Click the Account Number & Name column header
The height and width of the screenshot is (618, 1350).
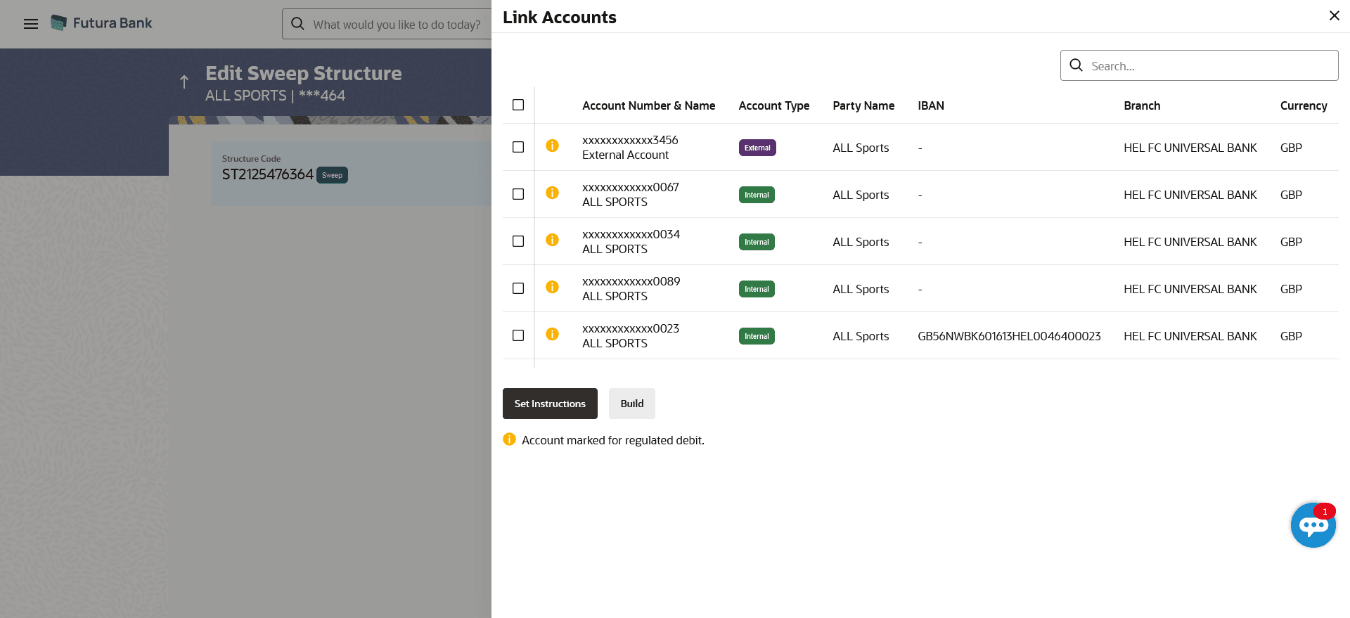point(649,105)
